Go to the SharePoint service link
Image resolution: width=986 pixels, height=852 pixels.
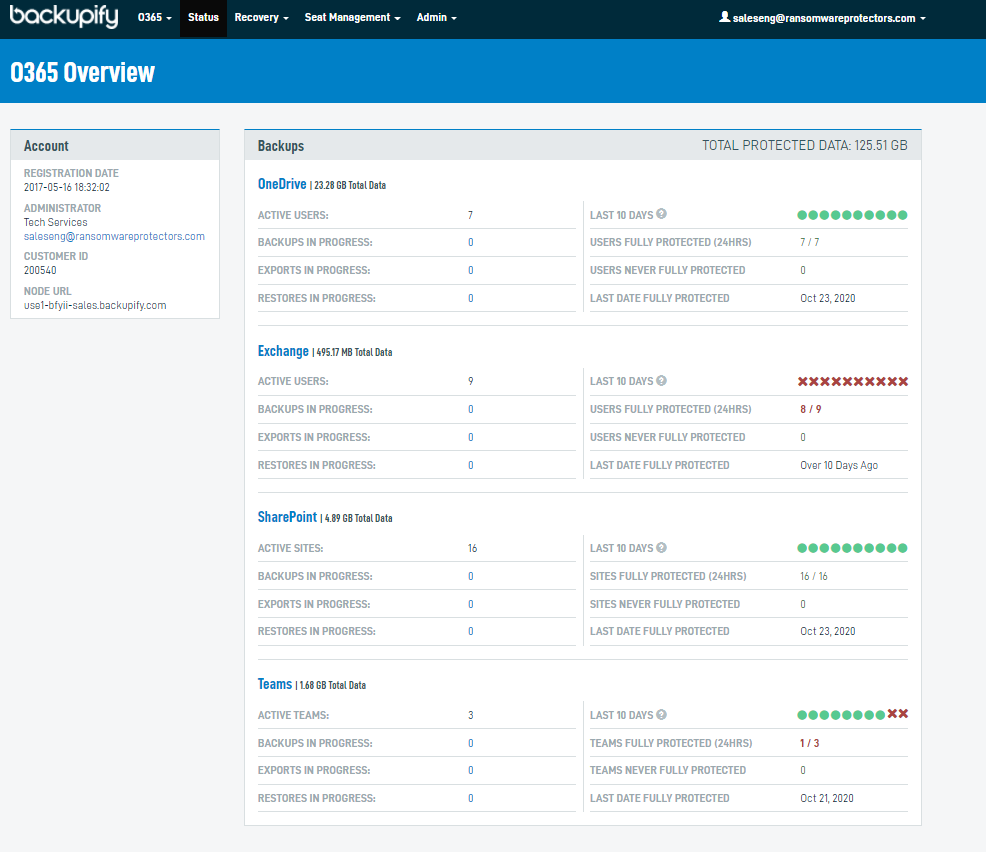tap(287, 518)
